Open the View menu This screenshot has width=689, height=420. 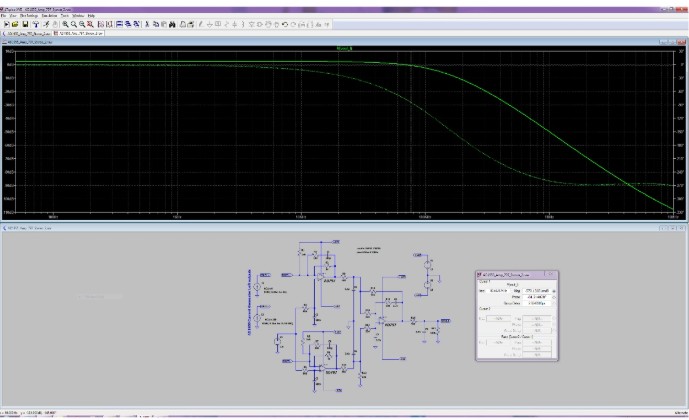13,16
